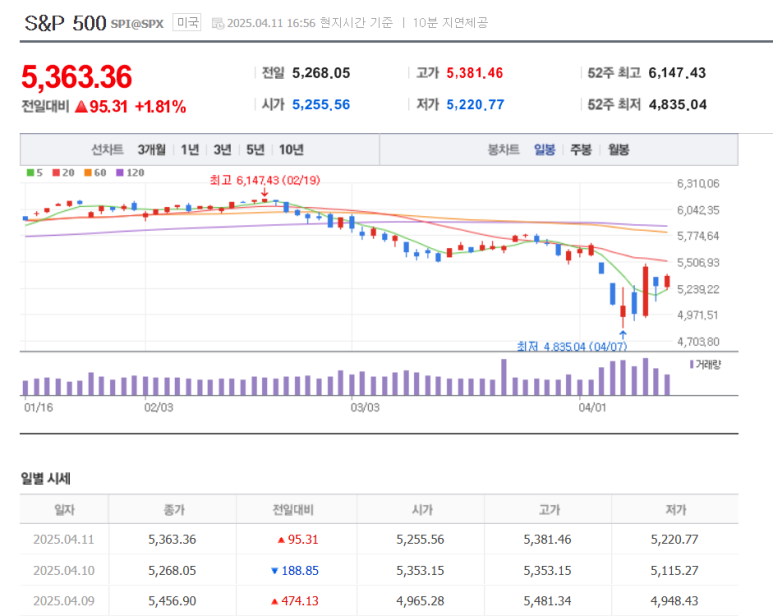Select the 3개월 line chart period
Screen dimensions: 773x616
click(151, 150)
